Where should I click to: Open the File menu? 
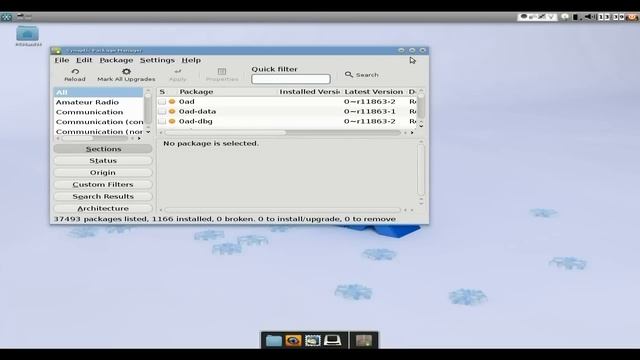(x=62, y=60)
